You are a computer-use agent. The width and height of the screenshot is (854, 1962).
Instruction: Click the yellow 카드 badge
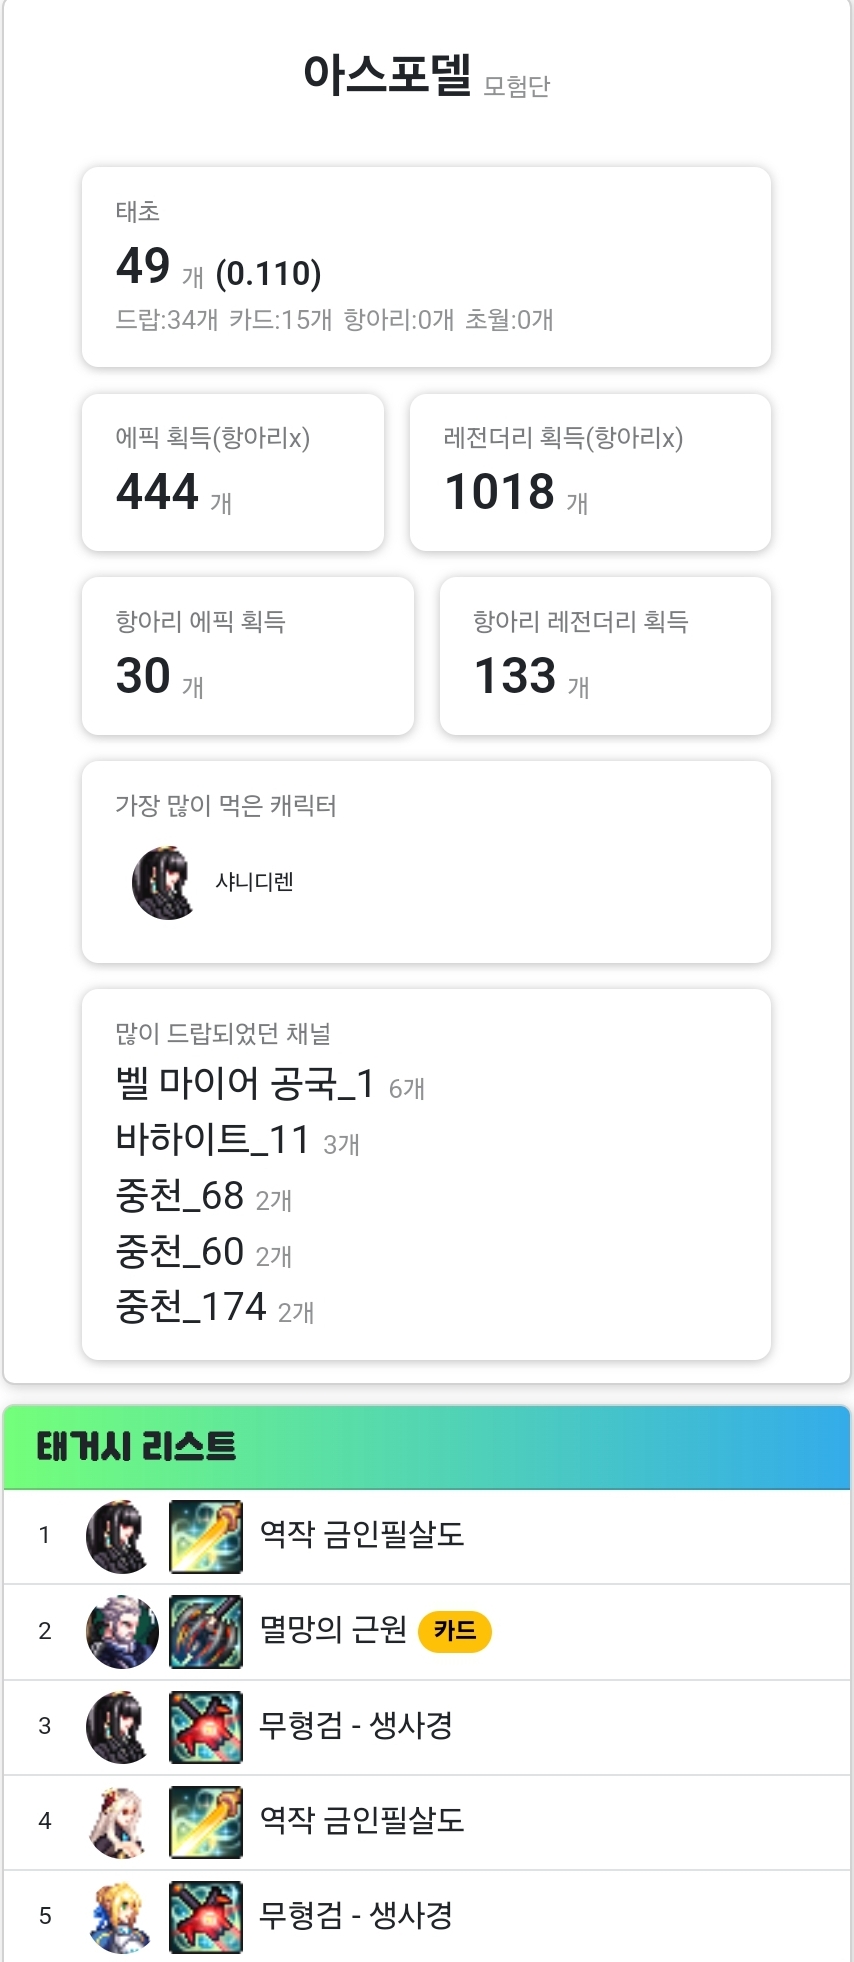coord(455,1632)
